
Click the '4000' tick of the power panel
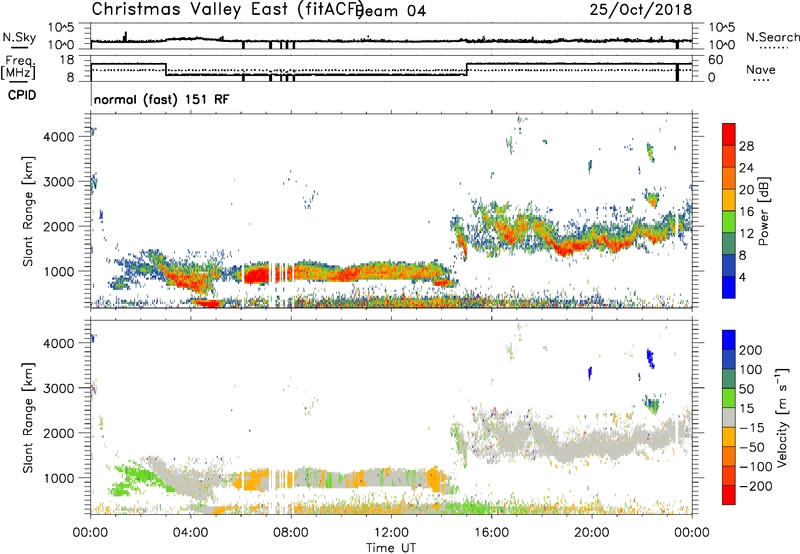(59, 137)
